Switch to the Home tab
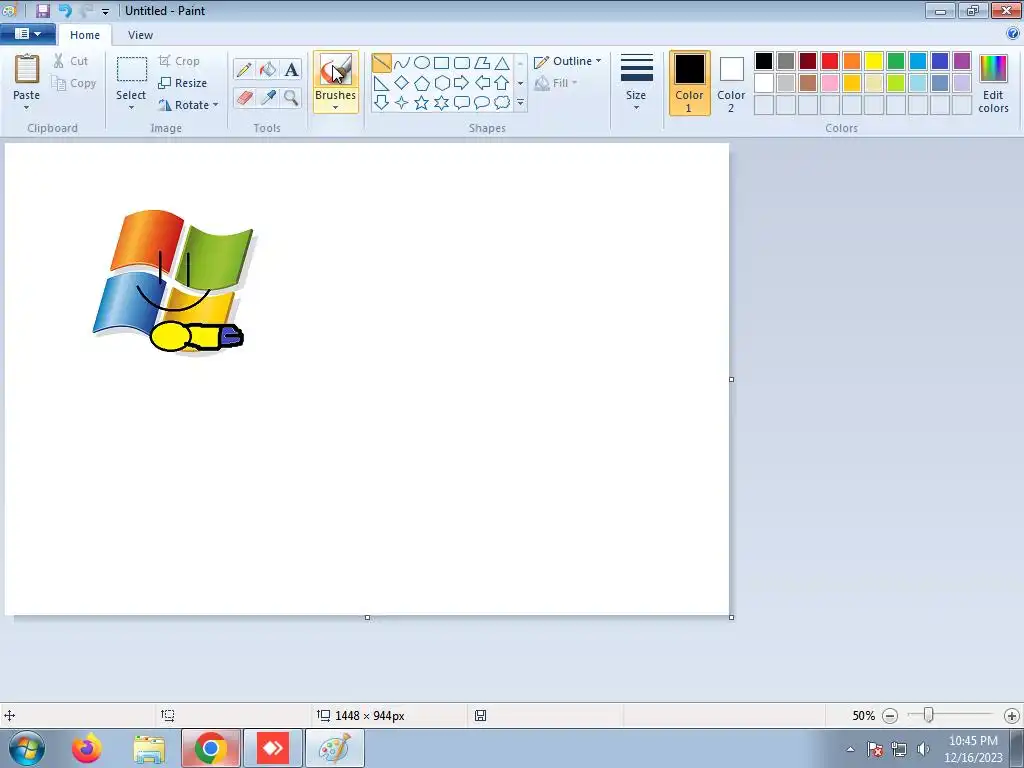This screenshot has width=1024, height=768. click(x=85, y=35)
